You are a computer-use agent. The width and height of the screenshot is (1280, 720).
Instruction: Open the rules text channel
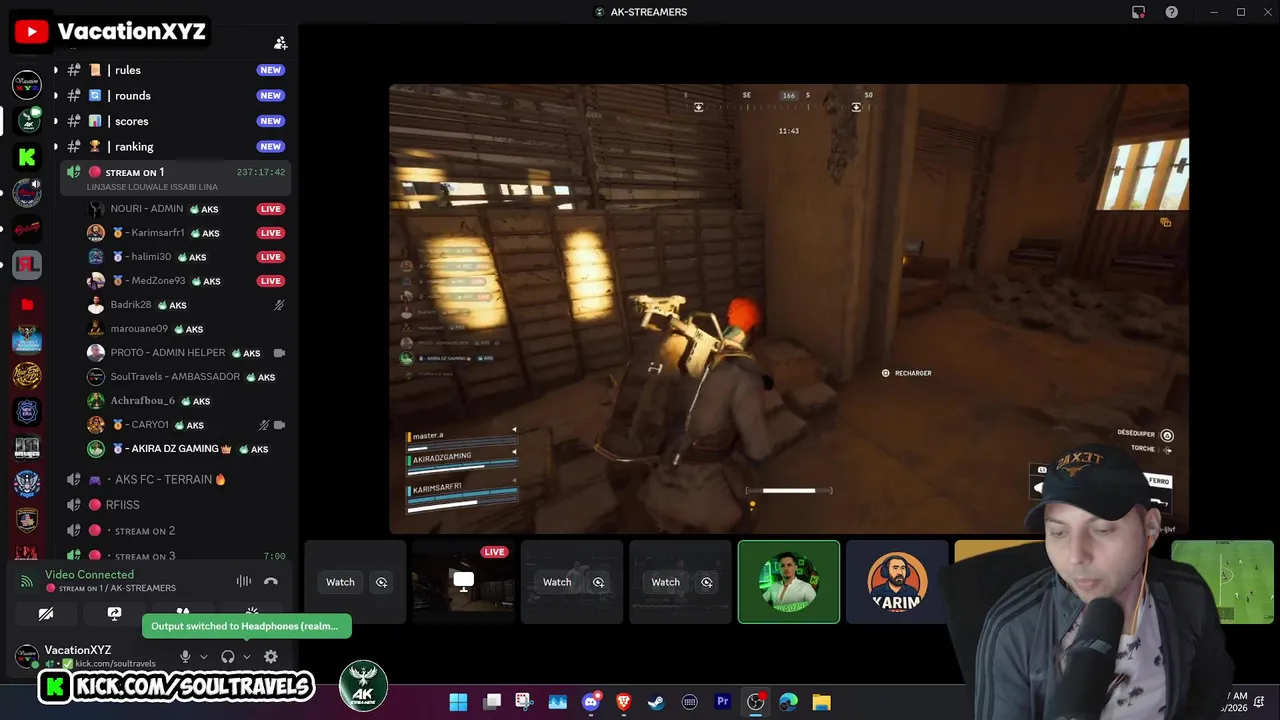pos(175,70)
